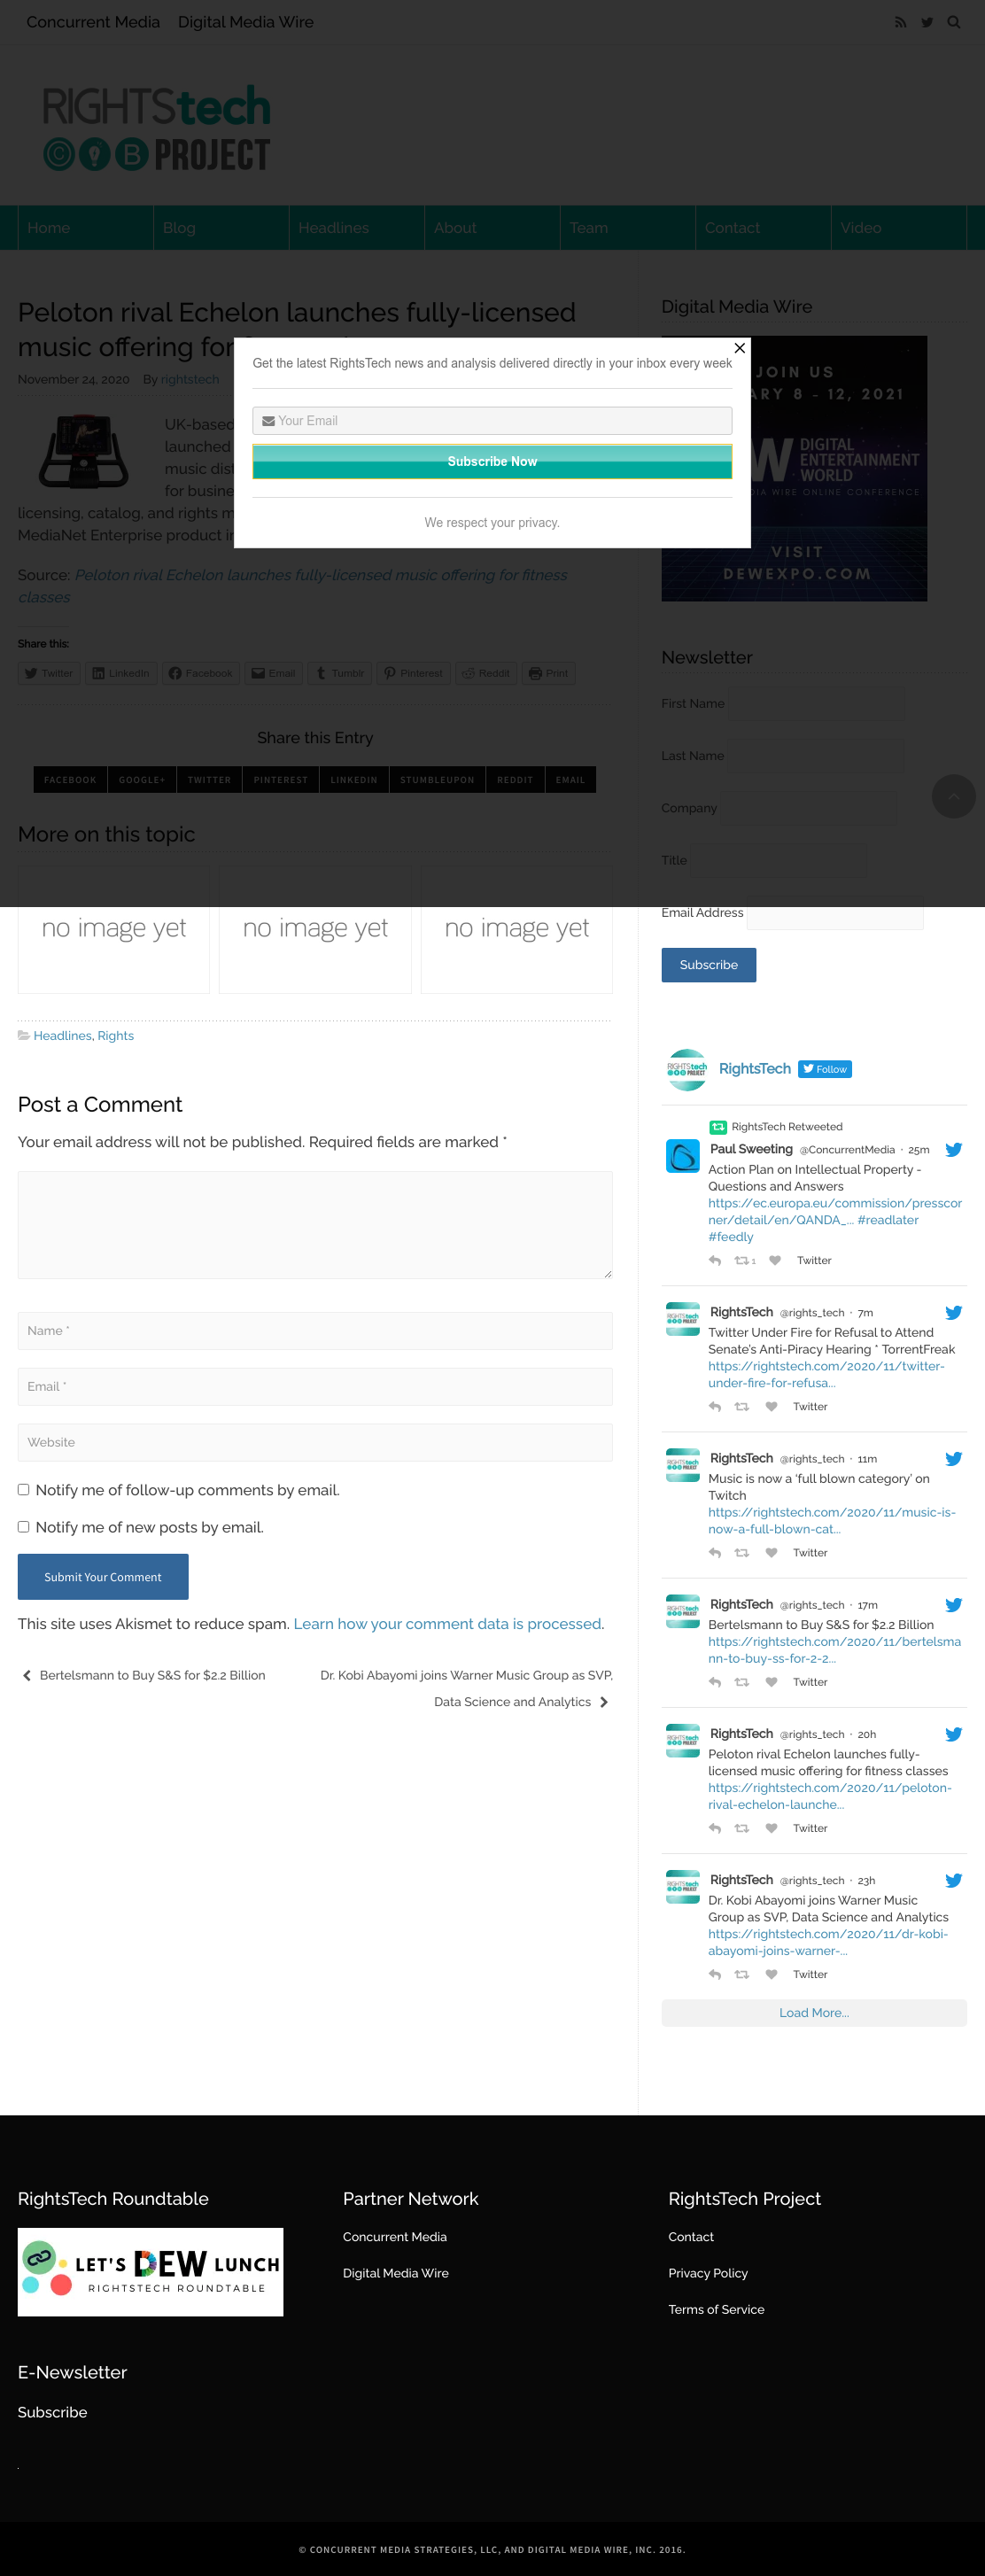Image resolution: width=985 pixels, height=2576 pixels.
Task: Open the About menu item
Action: click(492, 228)
